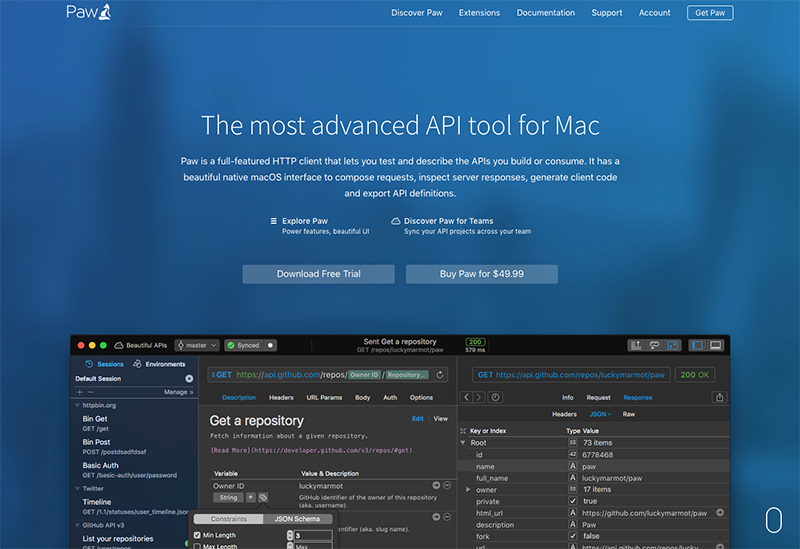Click the Get Paw button
This screenshot has width=800, height=549.
pyautogui.click(x=710, y=13)
